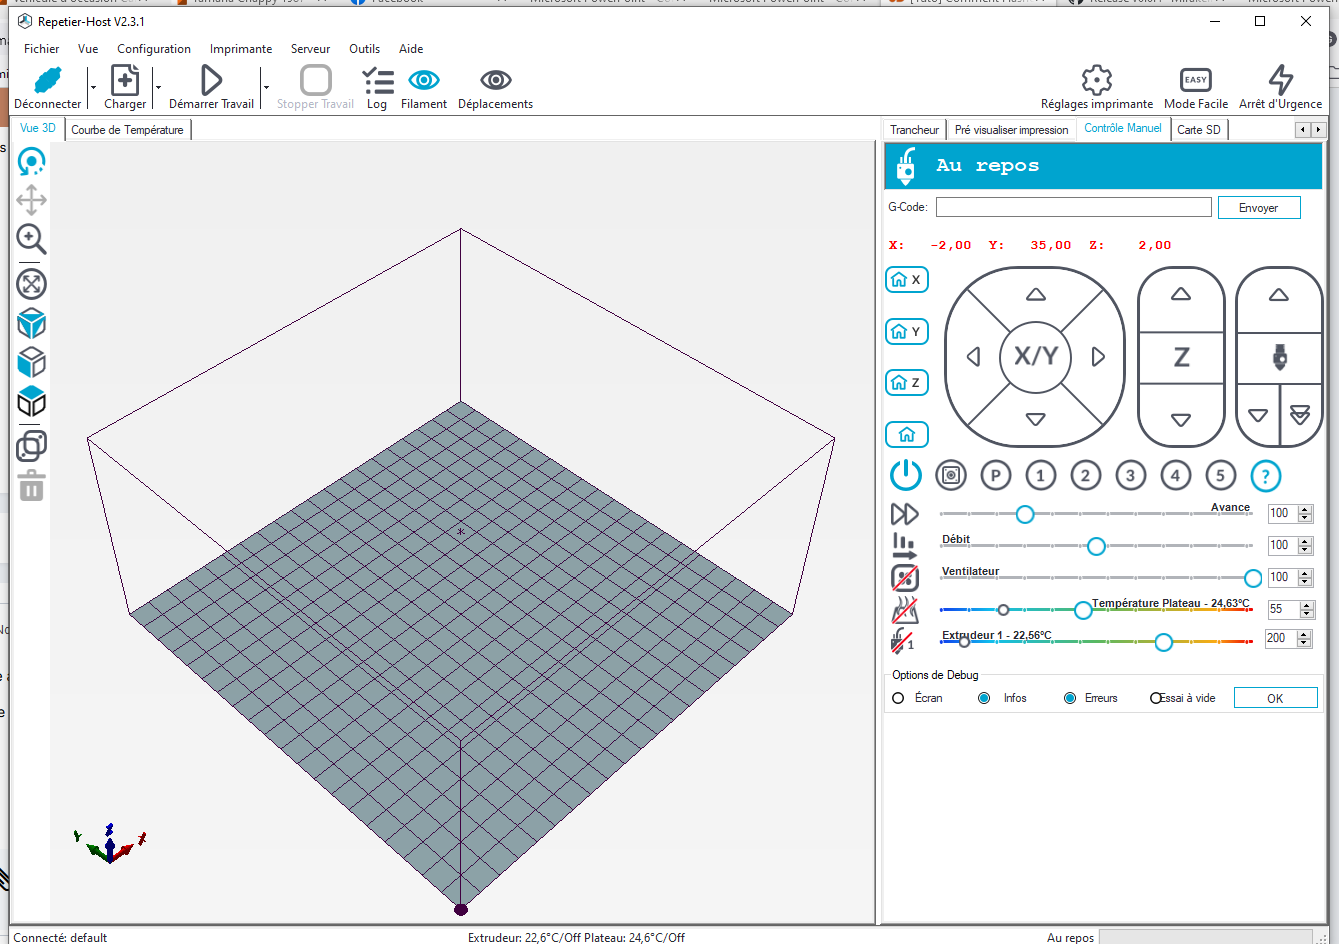
Task: Toggle the fan on/off icon
Action: (x=905, y=577)
